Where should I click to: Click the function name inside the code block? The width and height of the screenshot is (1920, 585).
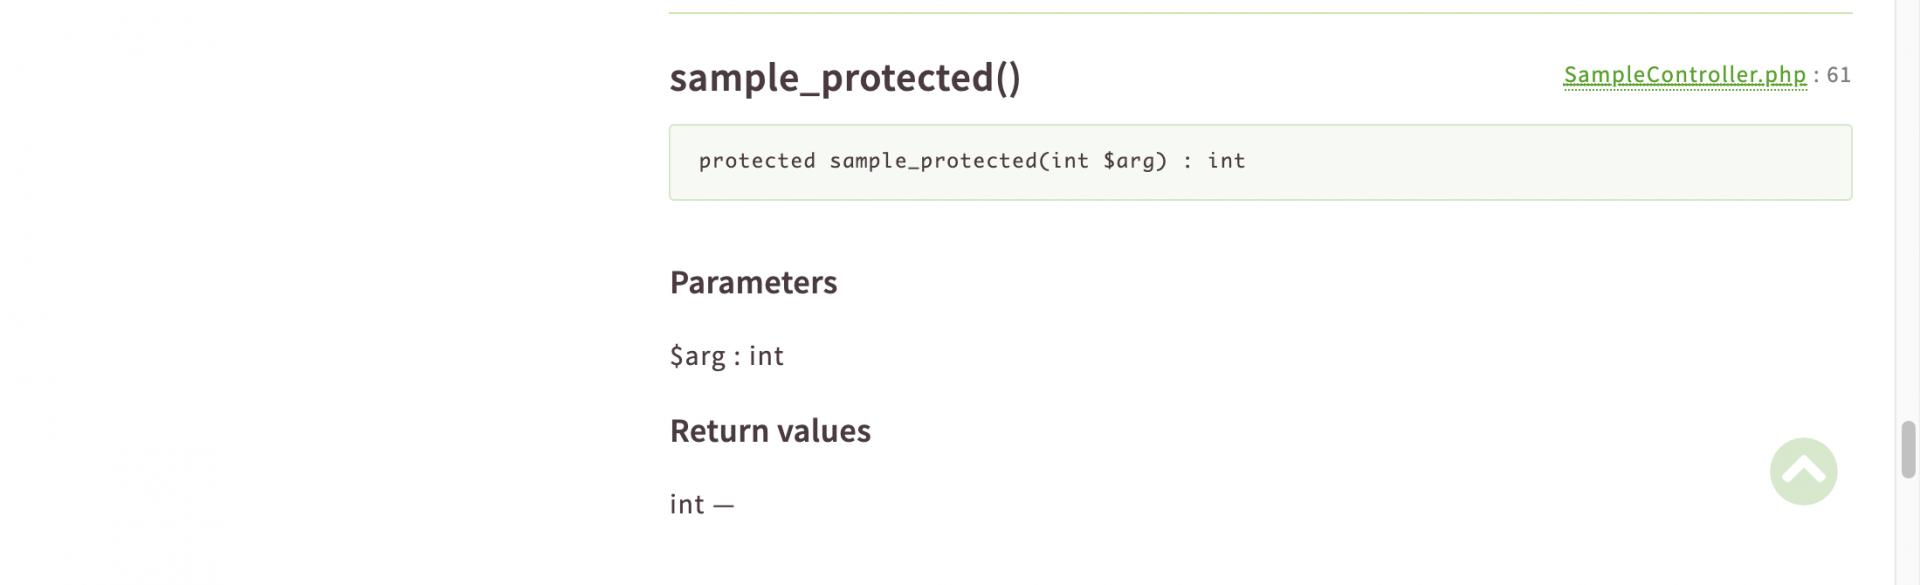point(933,161)
